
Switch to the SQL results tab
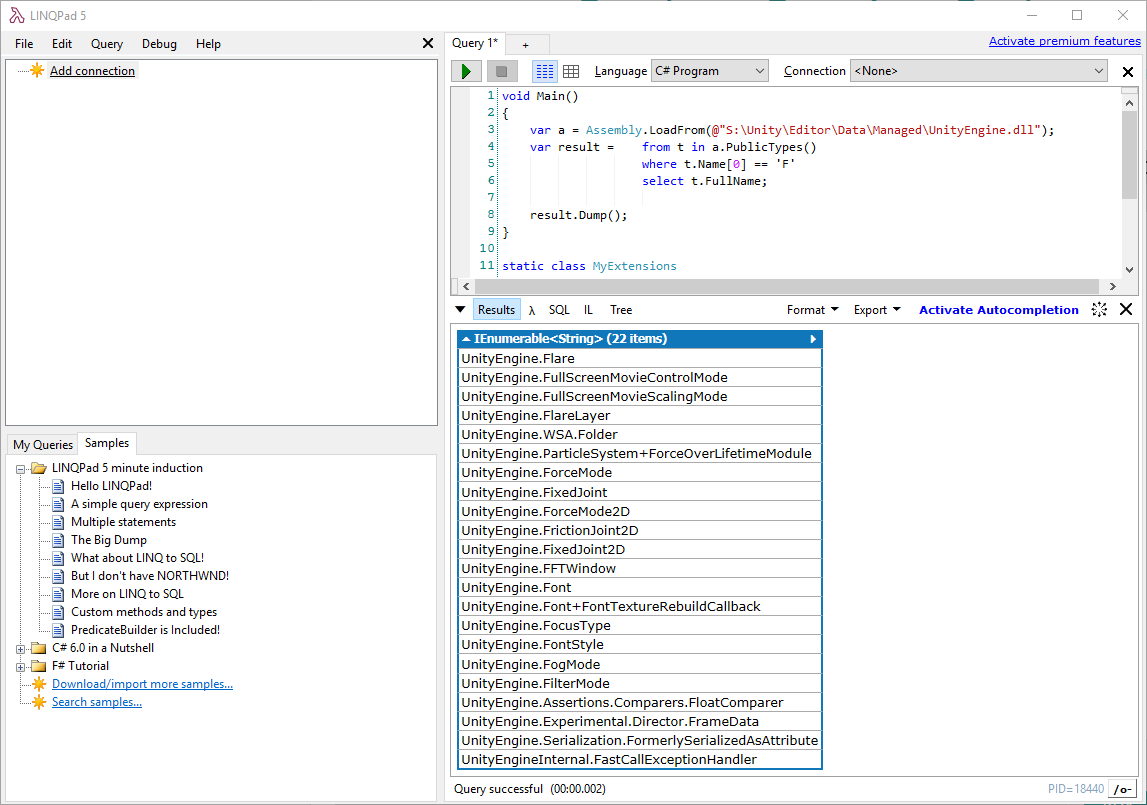[x=559, y=310]
